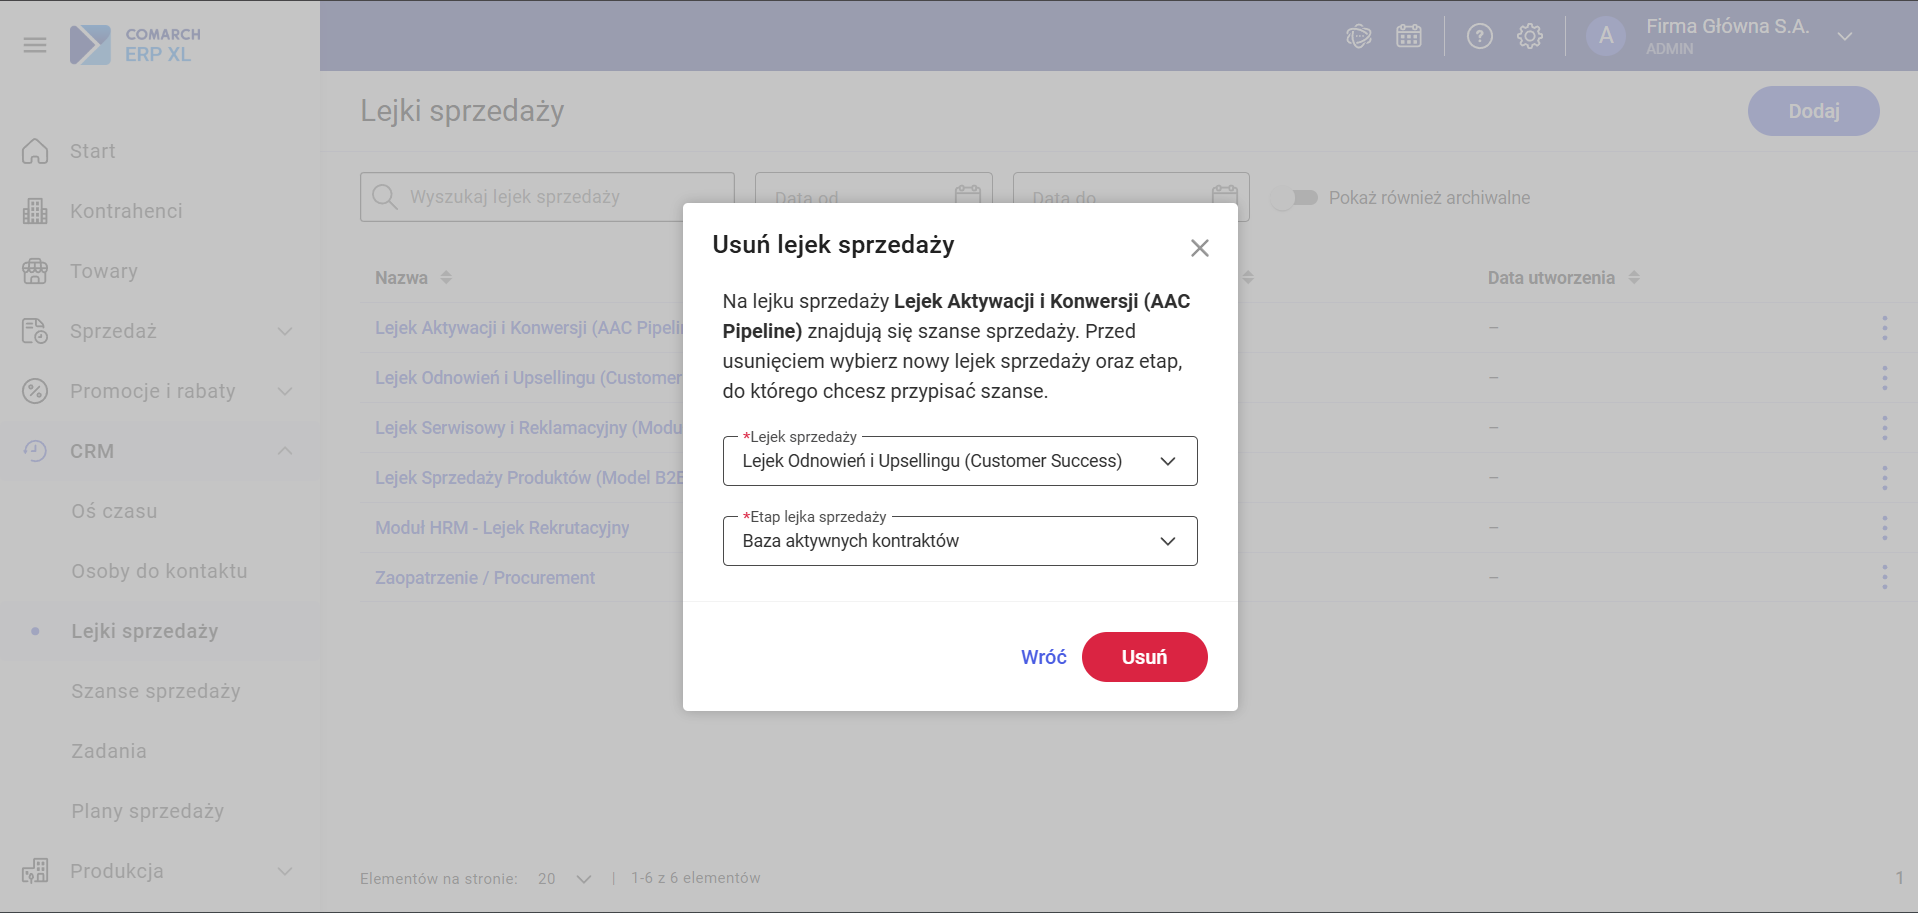1918x913 pixels.
Task: Open the settings gear icon
Action: point(1530,36)
